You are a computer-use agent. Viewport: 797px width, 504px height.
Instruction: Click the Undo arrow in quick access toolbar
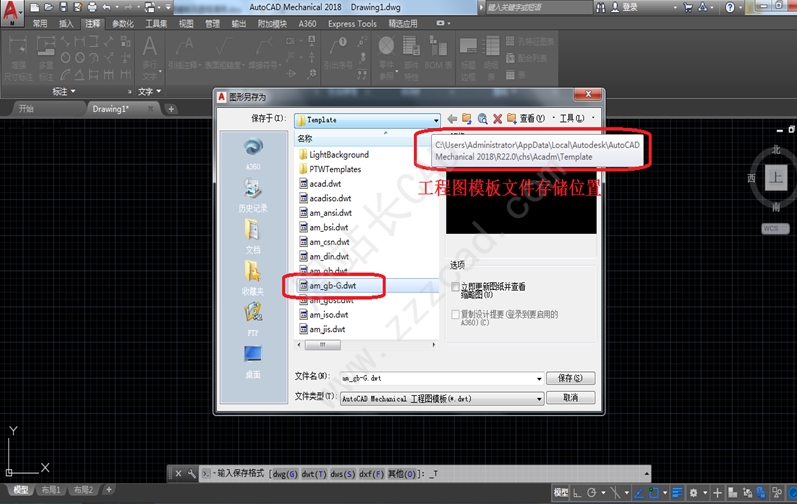106,7
